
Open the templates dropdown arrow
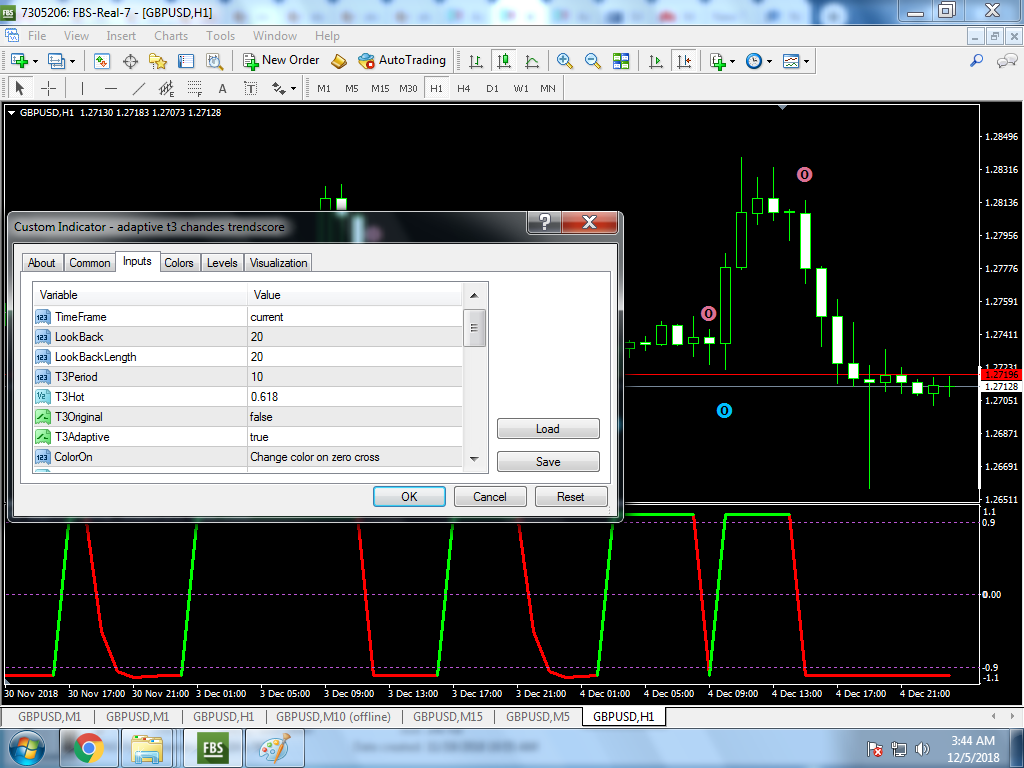[807, 61]
